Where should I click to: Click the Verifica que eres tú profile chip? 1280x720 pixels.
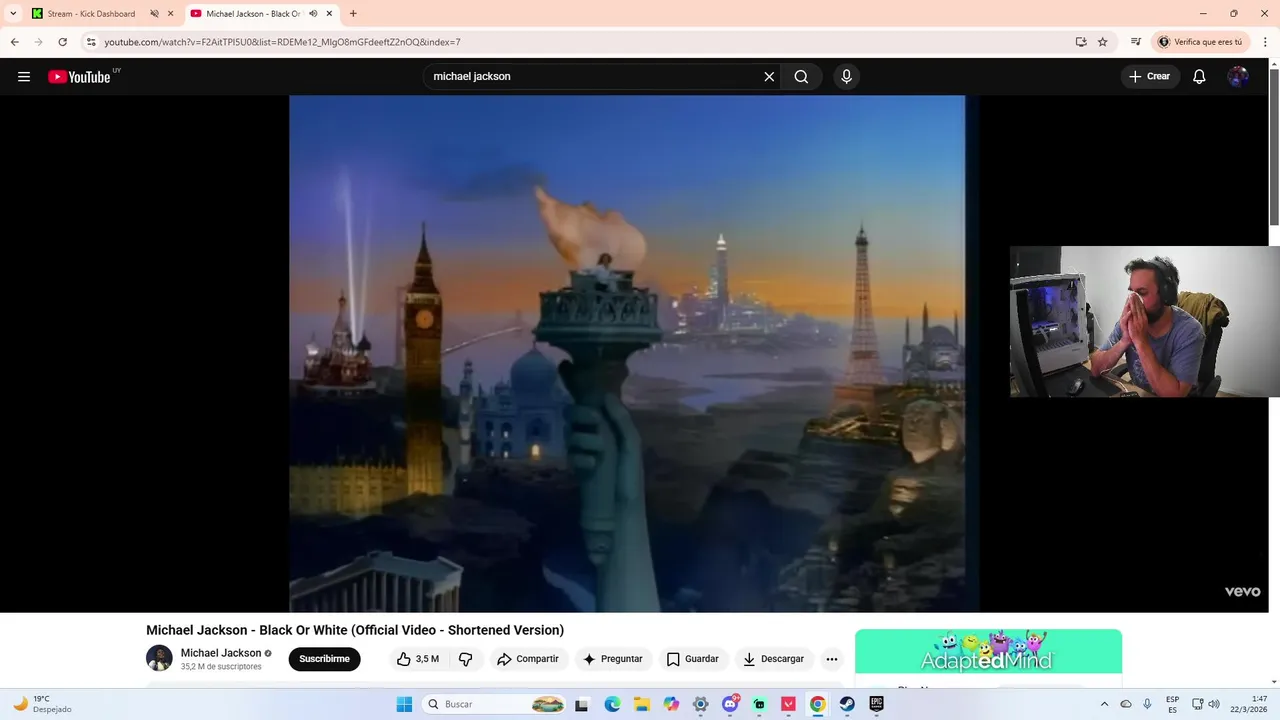pos(1201,42)
